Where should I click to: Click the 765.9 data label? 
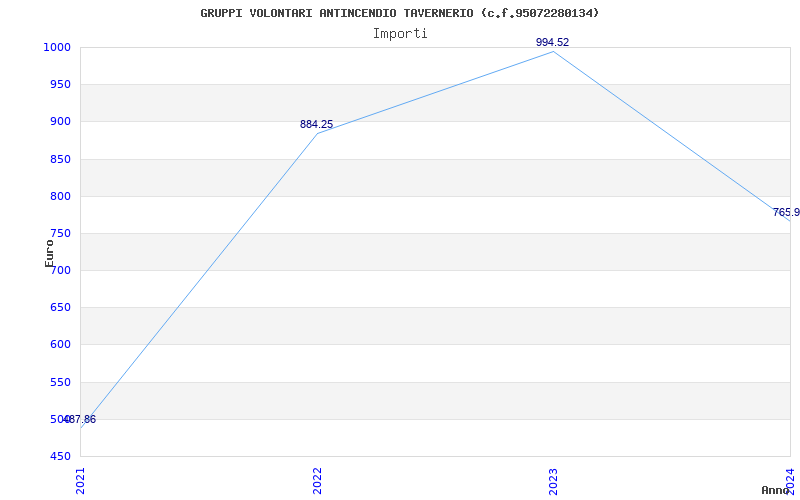[x=786, y=213]
